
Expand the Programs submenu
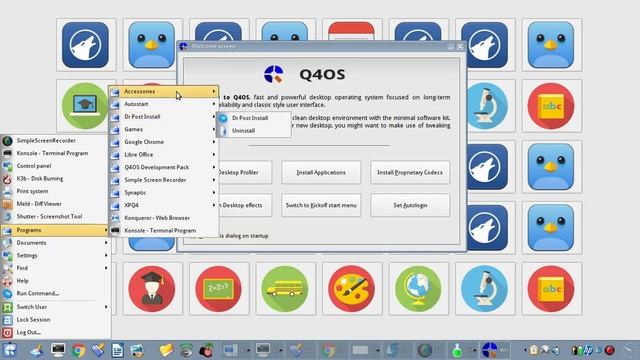tap(55, 230)
